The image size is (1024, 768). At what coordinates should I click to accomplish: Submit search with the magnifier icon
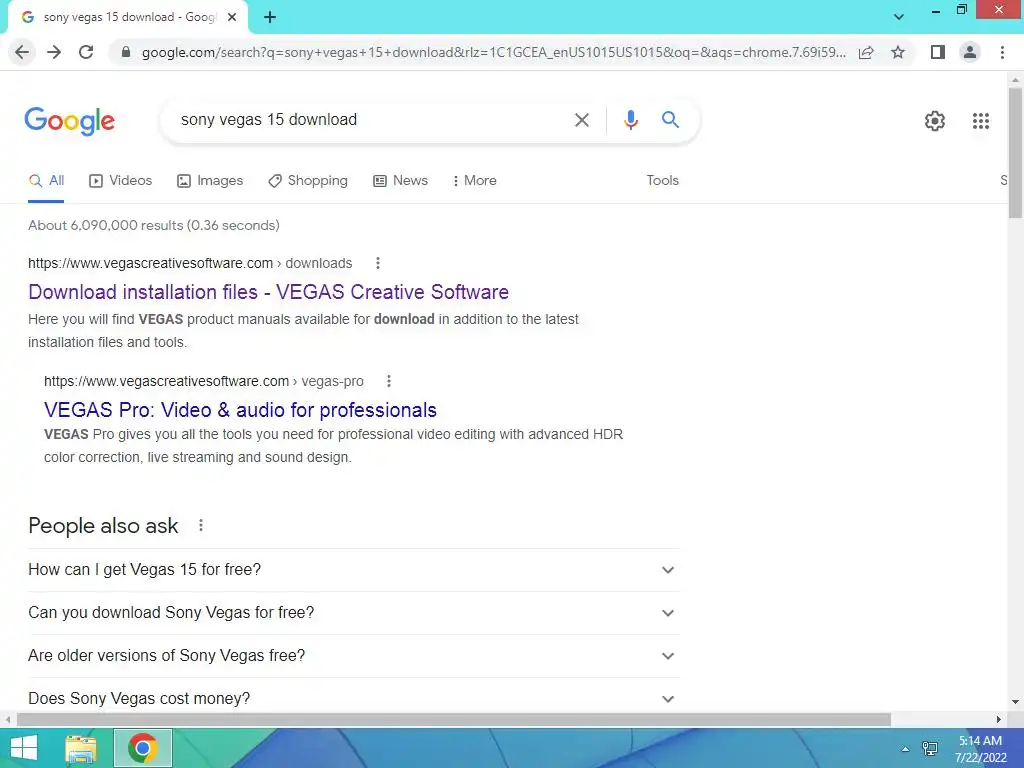670,120
